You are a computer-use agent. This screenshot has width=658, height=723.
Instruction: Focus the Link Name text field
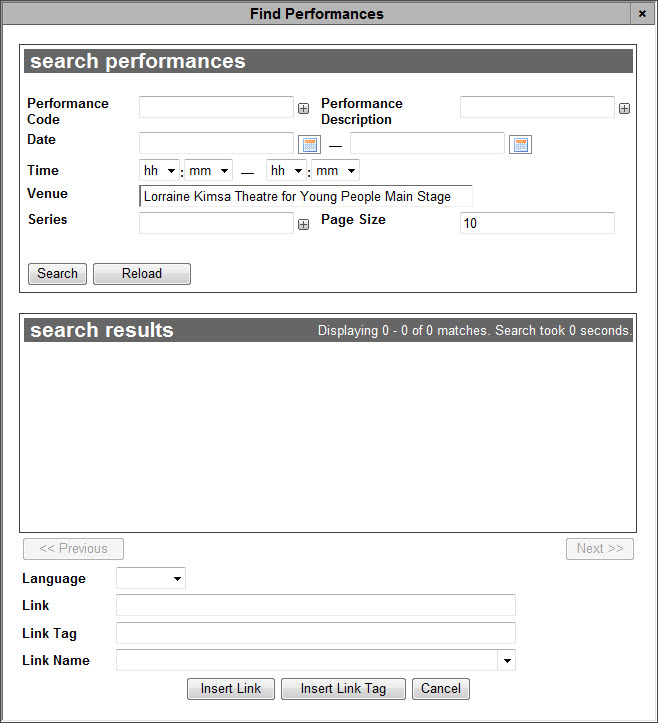coord(307,660)
